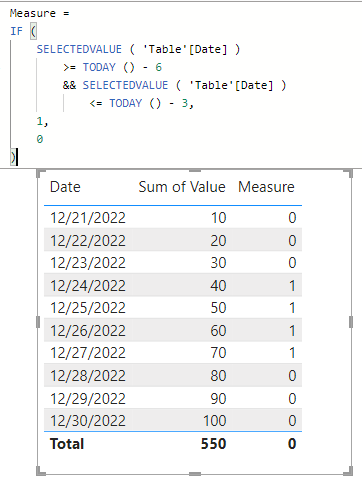Click the value 100 cell
Image resolution: width=362 pixels, height=485 pixels.
coord(215,420)
